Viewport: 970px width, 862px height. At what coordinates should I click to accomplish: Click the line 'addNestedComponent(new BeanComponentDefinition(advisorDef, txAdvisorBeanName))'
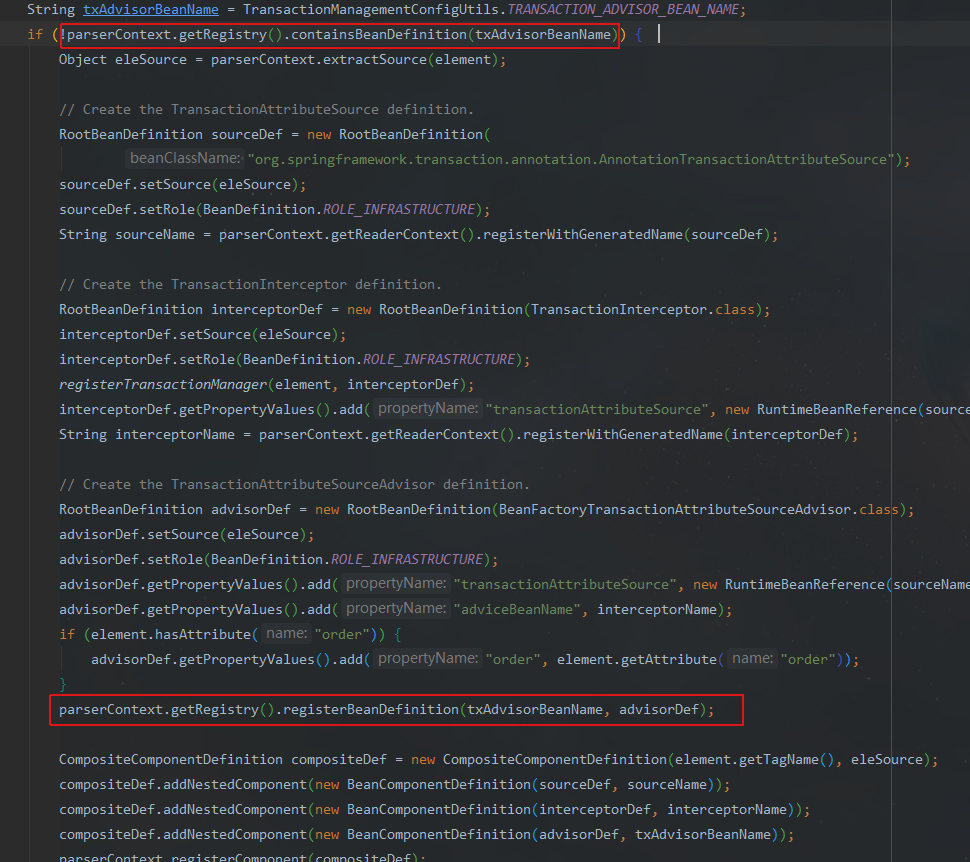pos(426,835)
